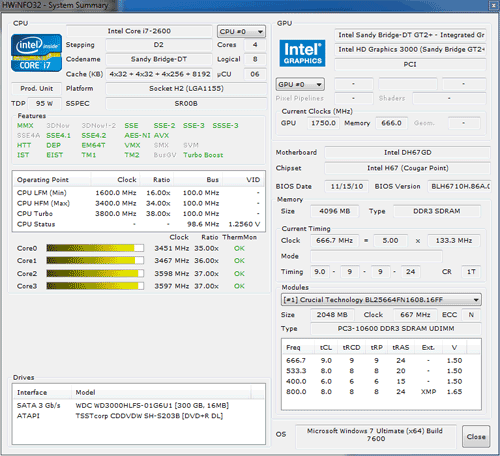Click the µCU 06 field
The image size is (500, 456).
tap(255, 74)
